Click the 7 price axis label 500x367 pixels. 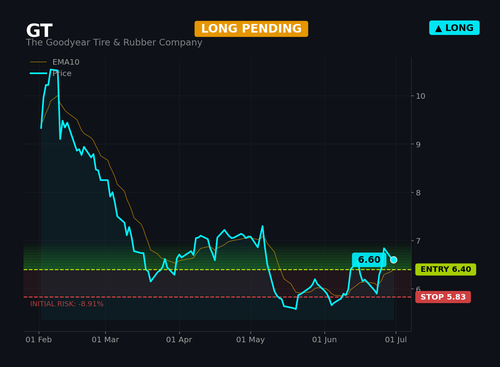[418, 241]
